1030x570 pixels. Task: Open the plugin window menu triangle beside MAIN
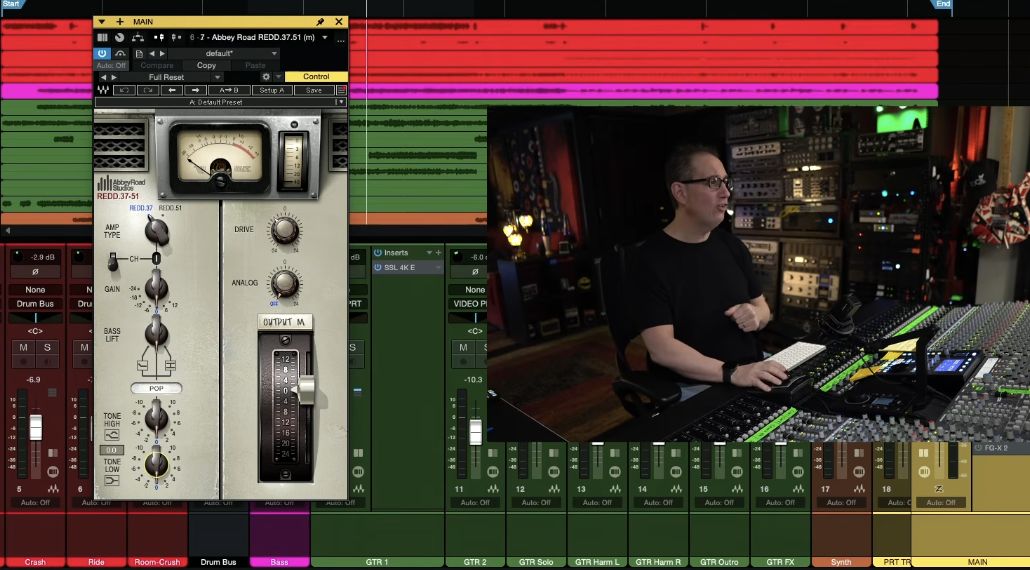102,22
